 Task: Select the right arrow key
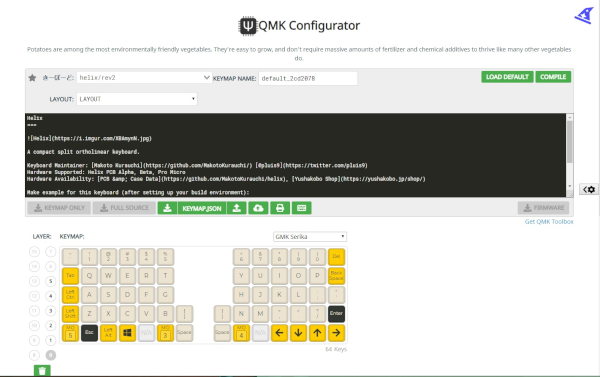tap(336, 333)
